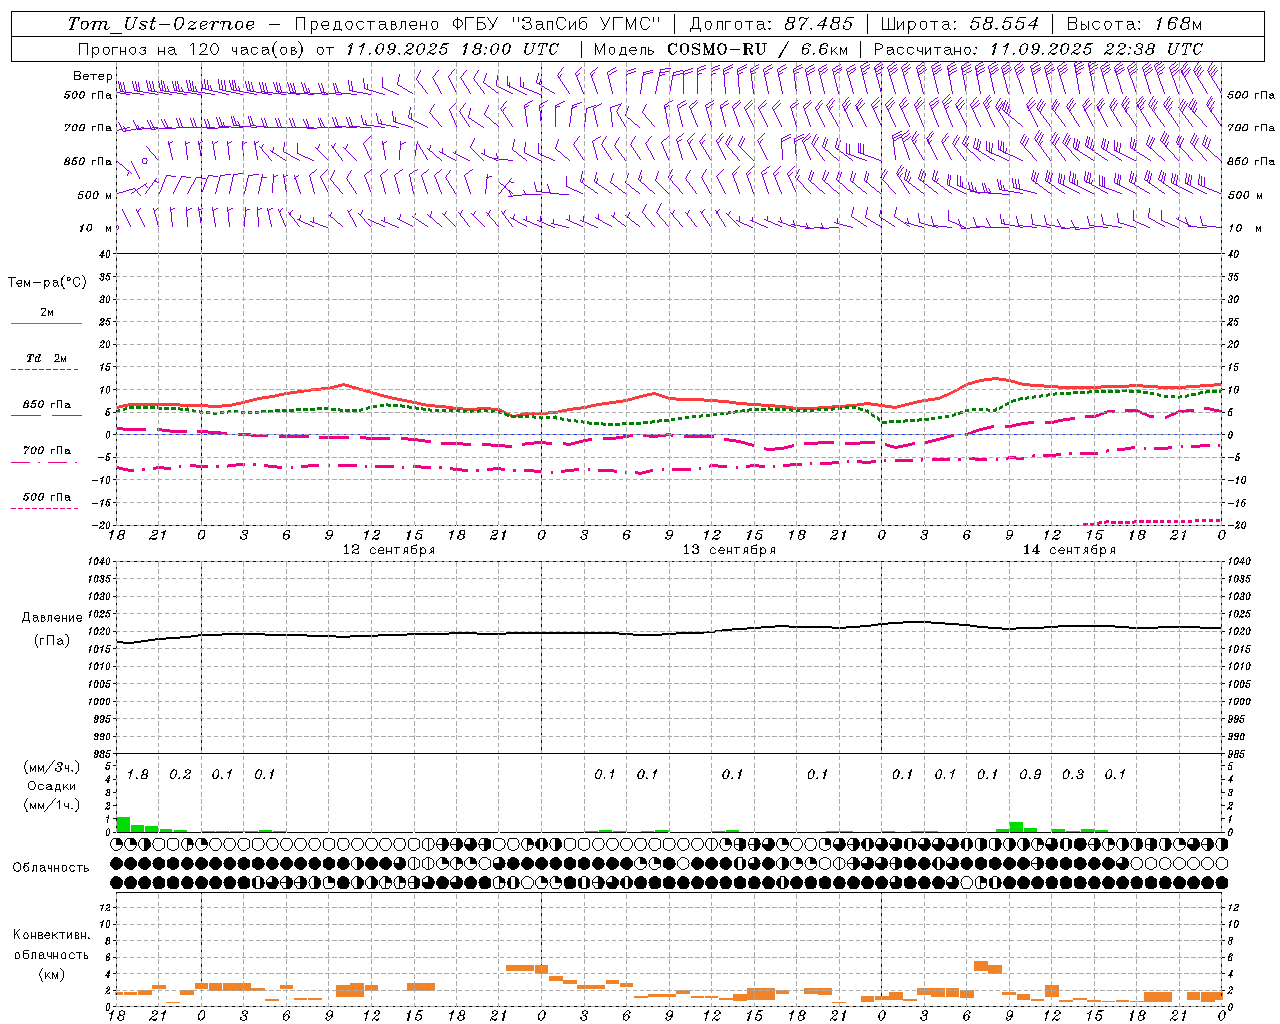Click the computed time 11.09.2025 22:38 UTC
Image resolution: width=1280 pixels, height=1024 pixels.
[x=1096, y=49]
